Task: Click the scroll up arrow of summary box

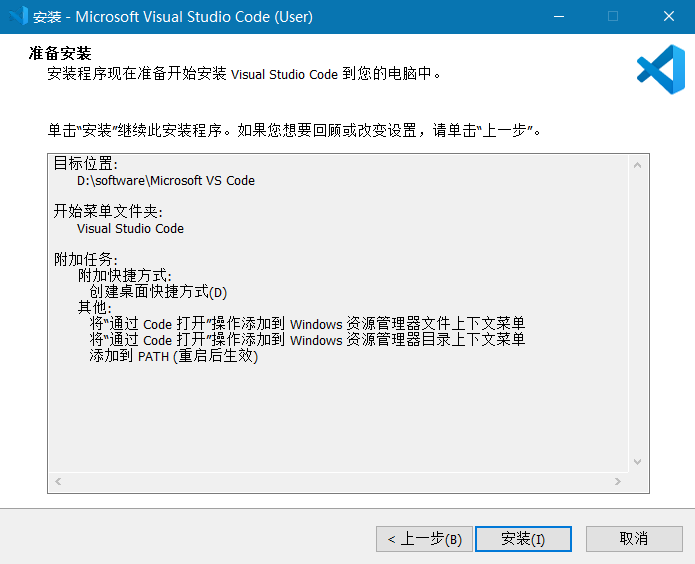Action: (x=637, y=165)
